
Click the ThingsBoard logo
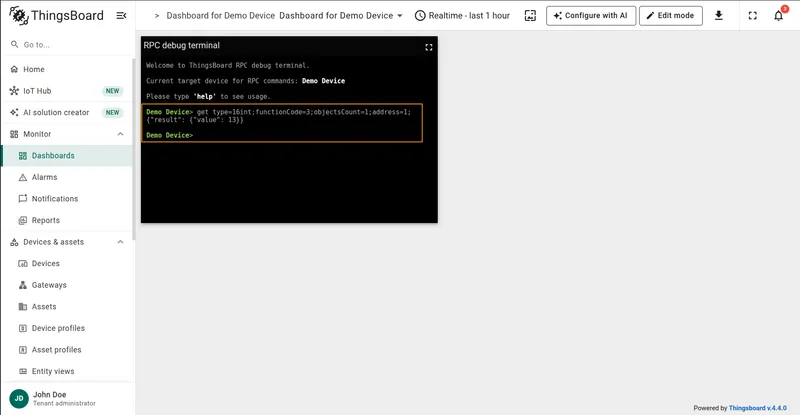coord(56,15)
